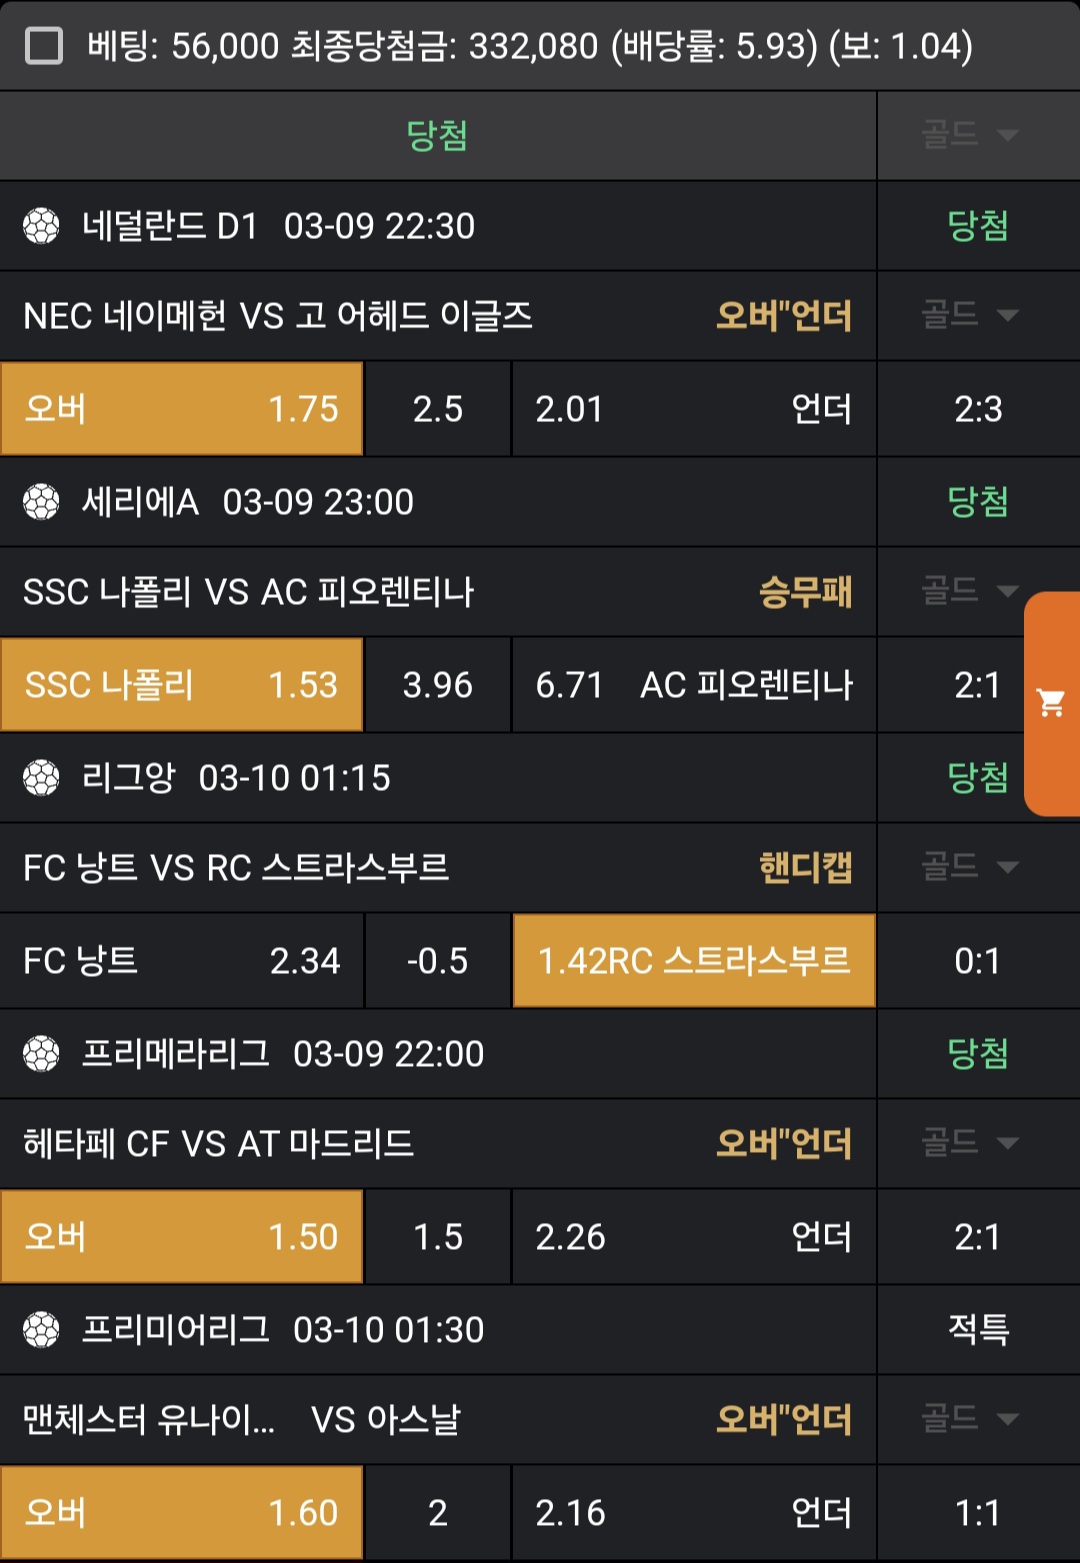Open the orange shopping cart button
Viewport: 1080px width, 1563px height.
pyautogui.click(x=1051, y=703)
